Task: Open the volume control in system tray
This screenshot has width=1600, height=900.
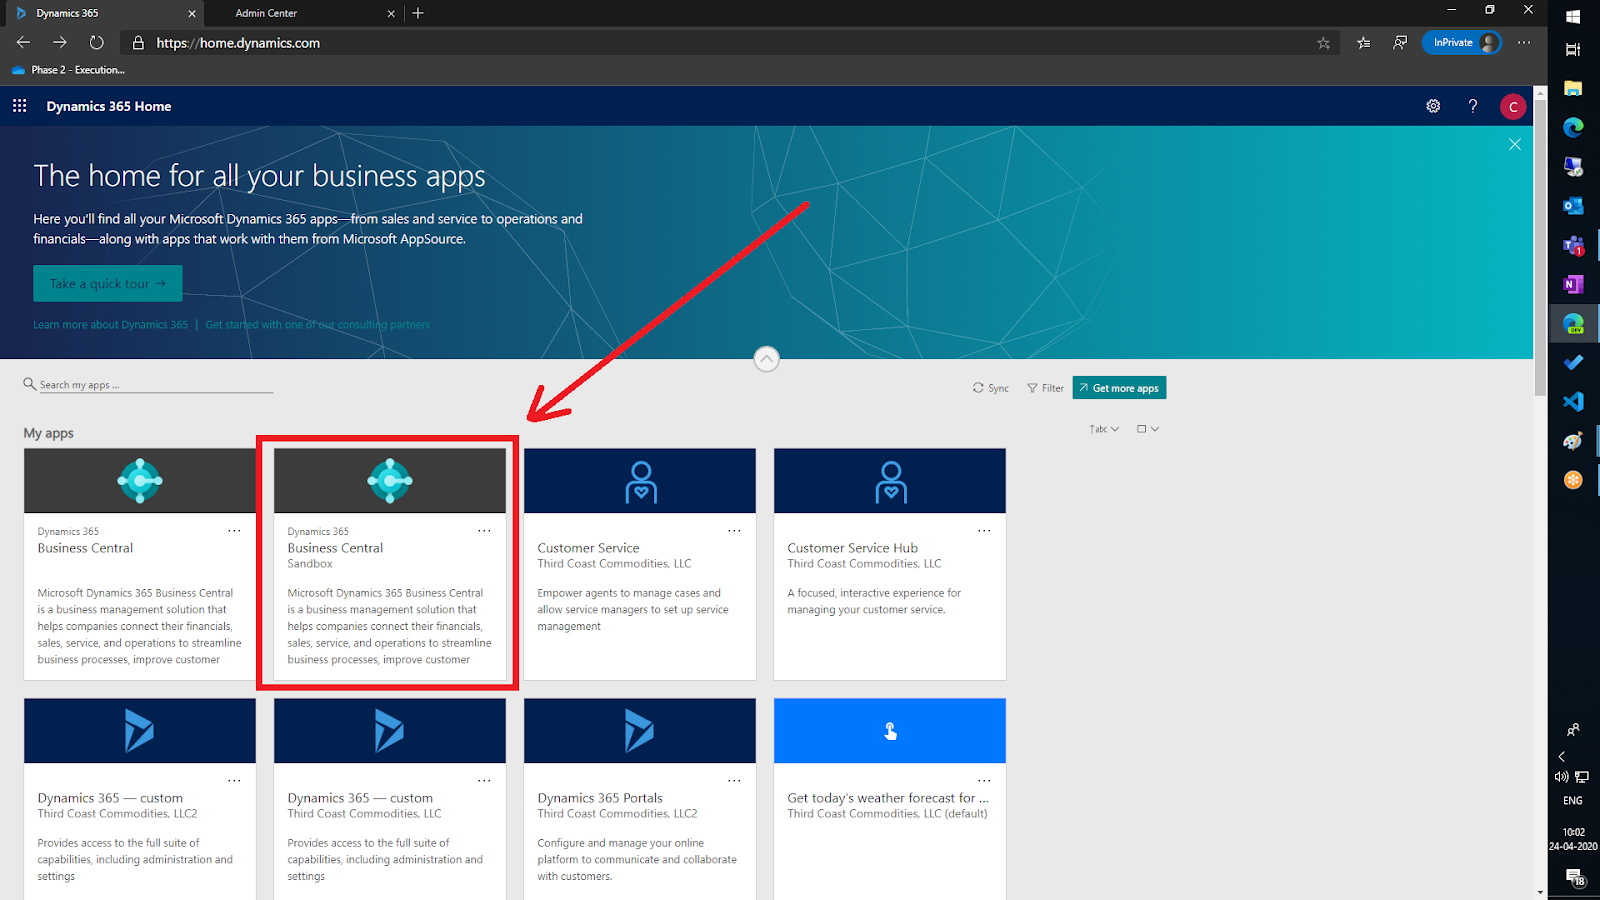Action: coord(1561,777)
